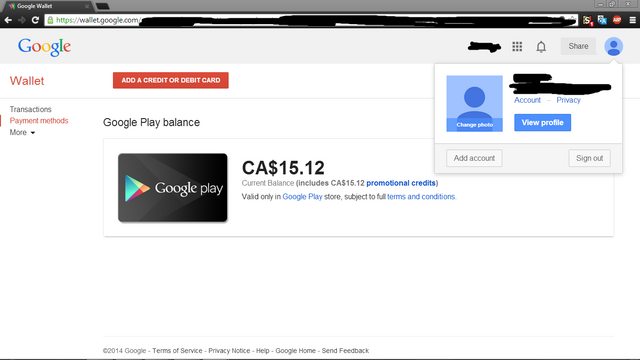Open the terms and conditions link
Viewport: 640px width, 360px height.
(421, 196)
